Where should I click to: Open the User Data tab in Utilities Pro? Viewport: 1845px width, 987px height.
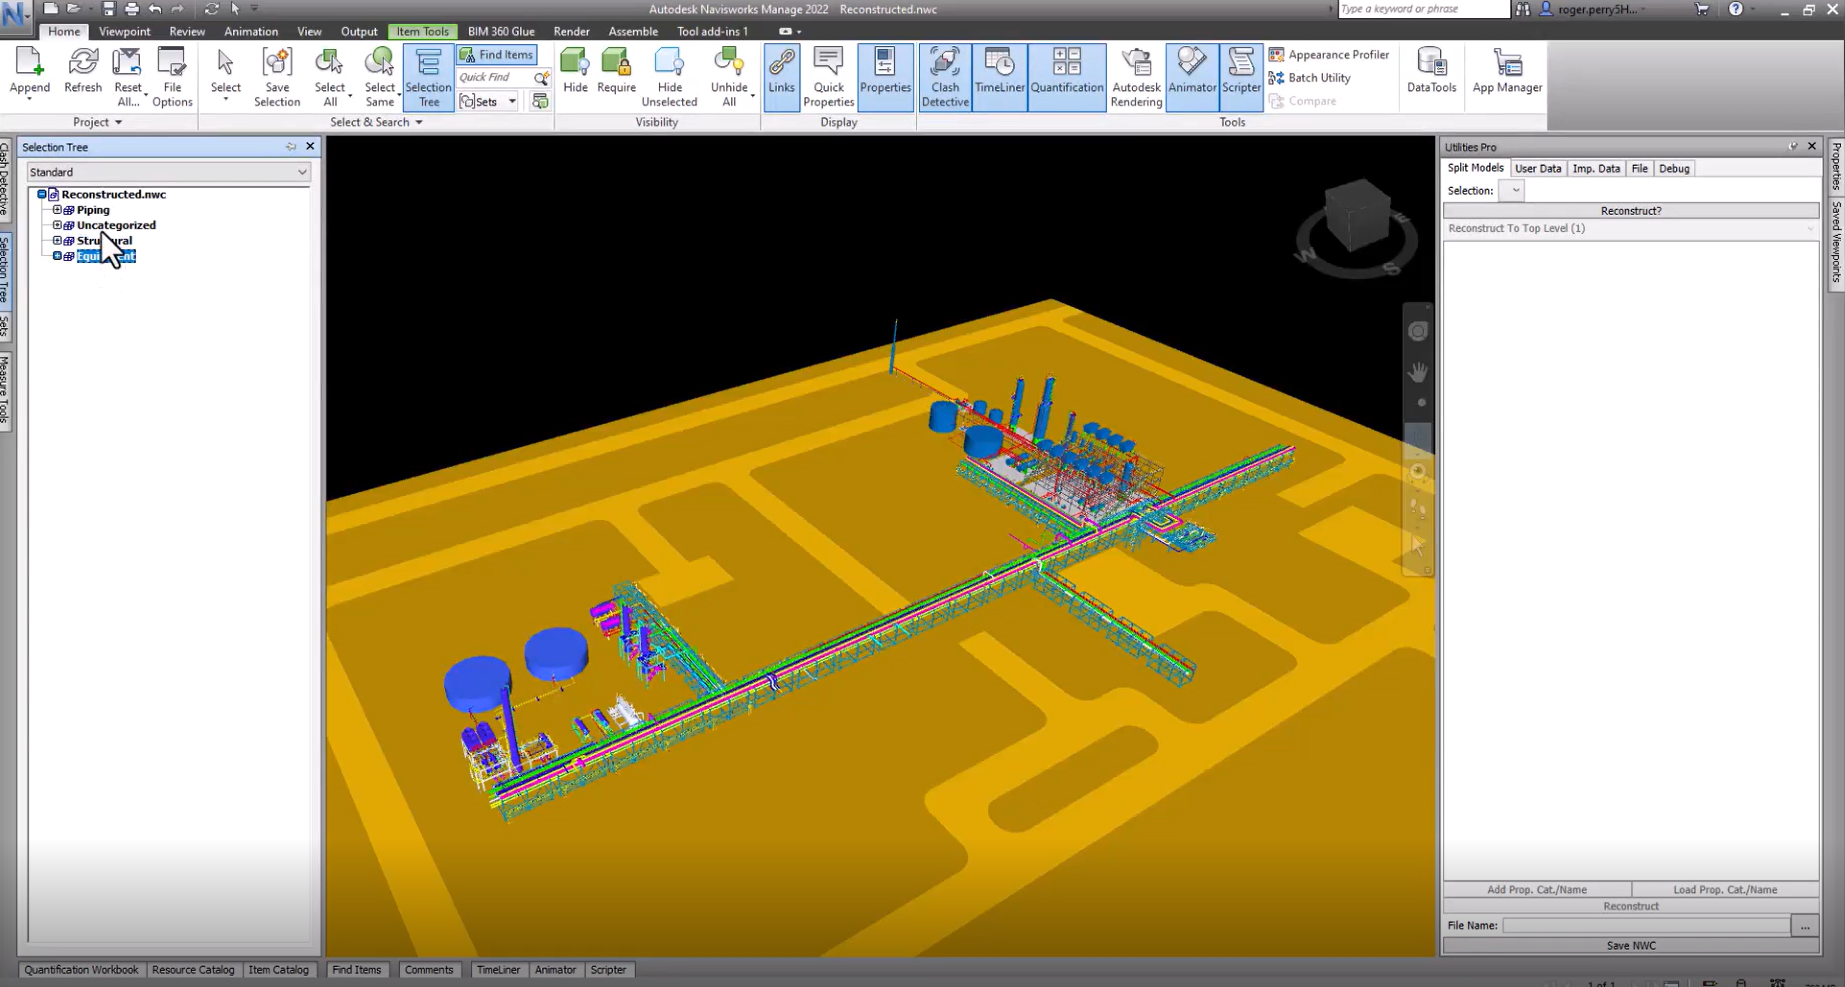pos(1538,168)
